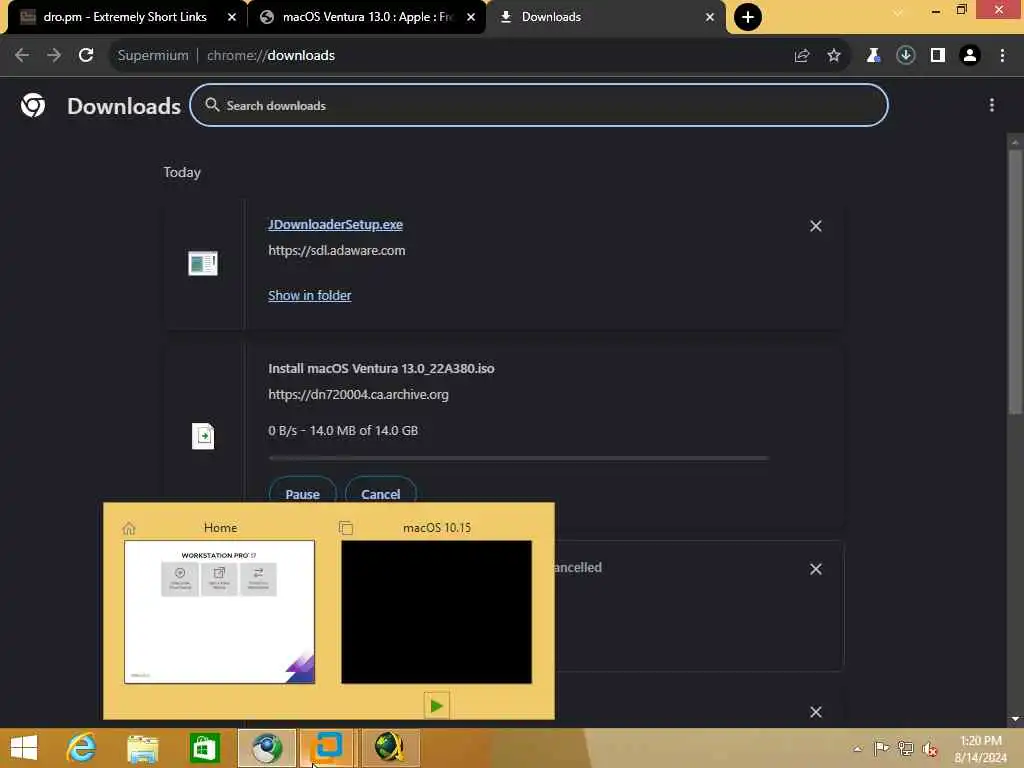
Task: Open the browser three-dot menu
Action: point(1002,56)
